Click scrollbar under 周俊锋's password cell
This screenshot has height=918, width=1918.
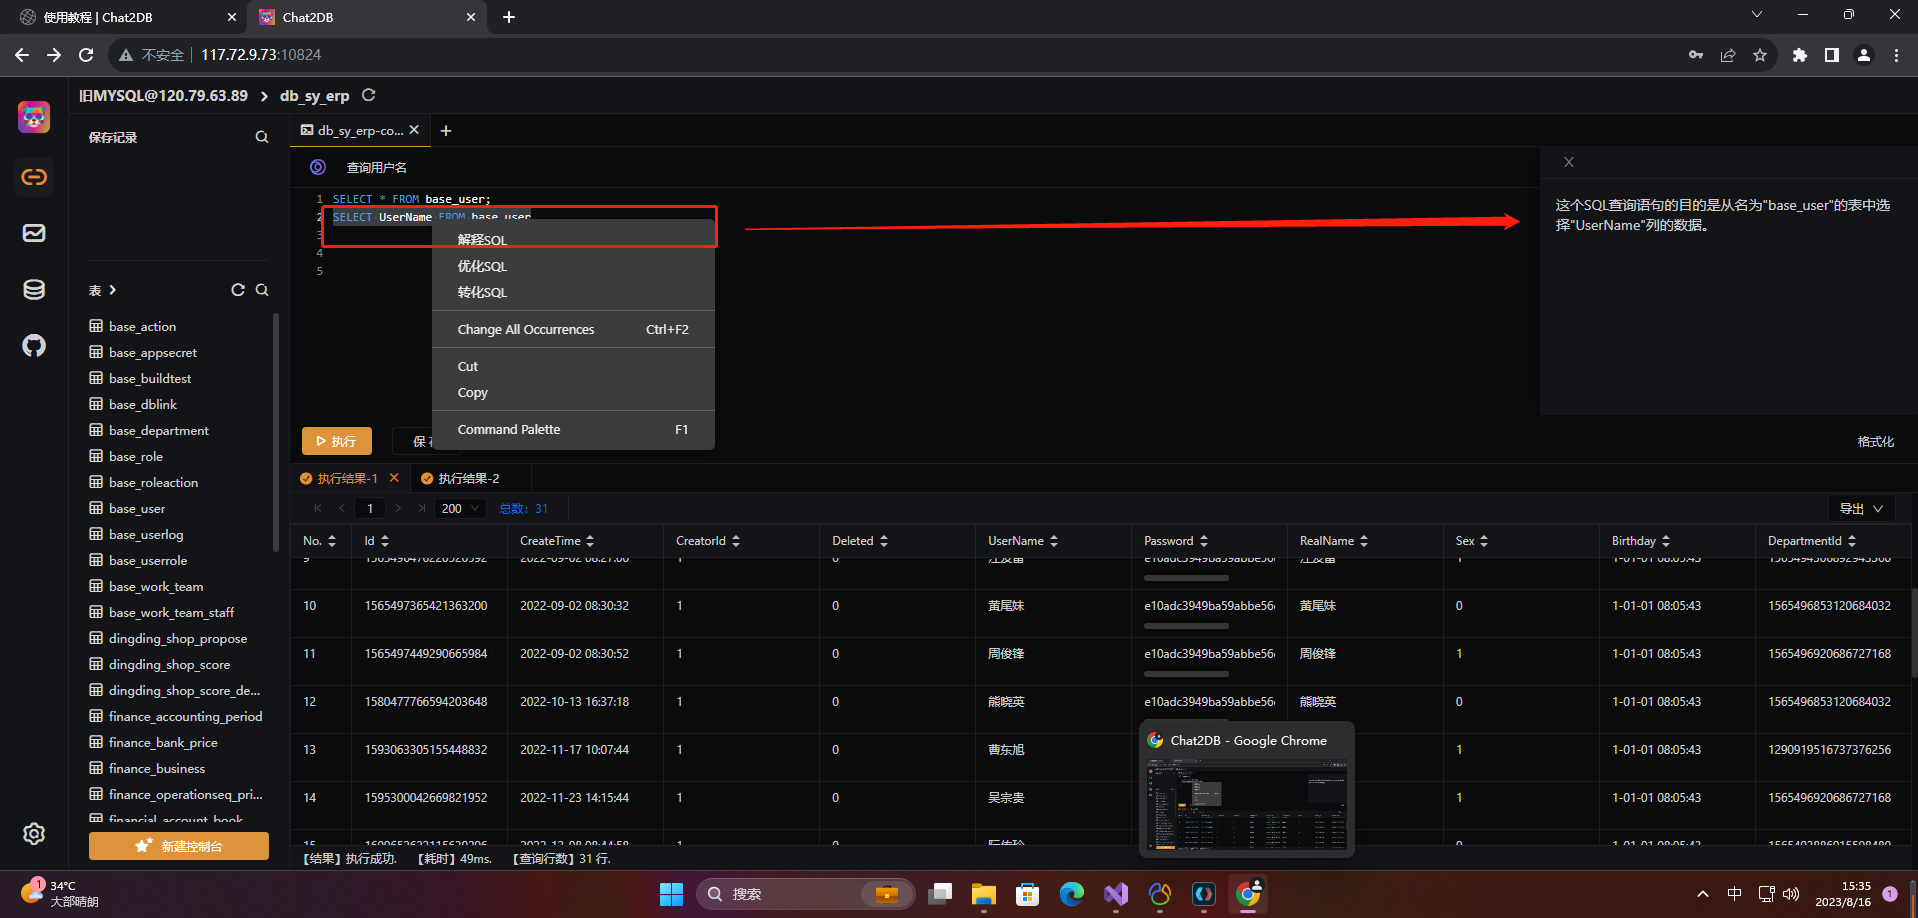pos(1186,674)
